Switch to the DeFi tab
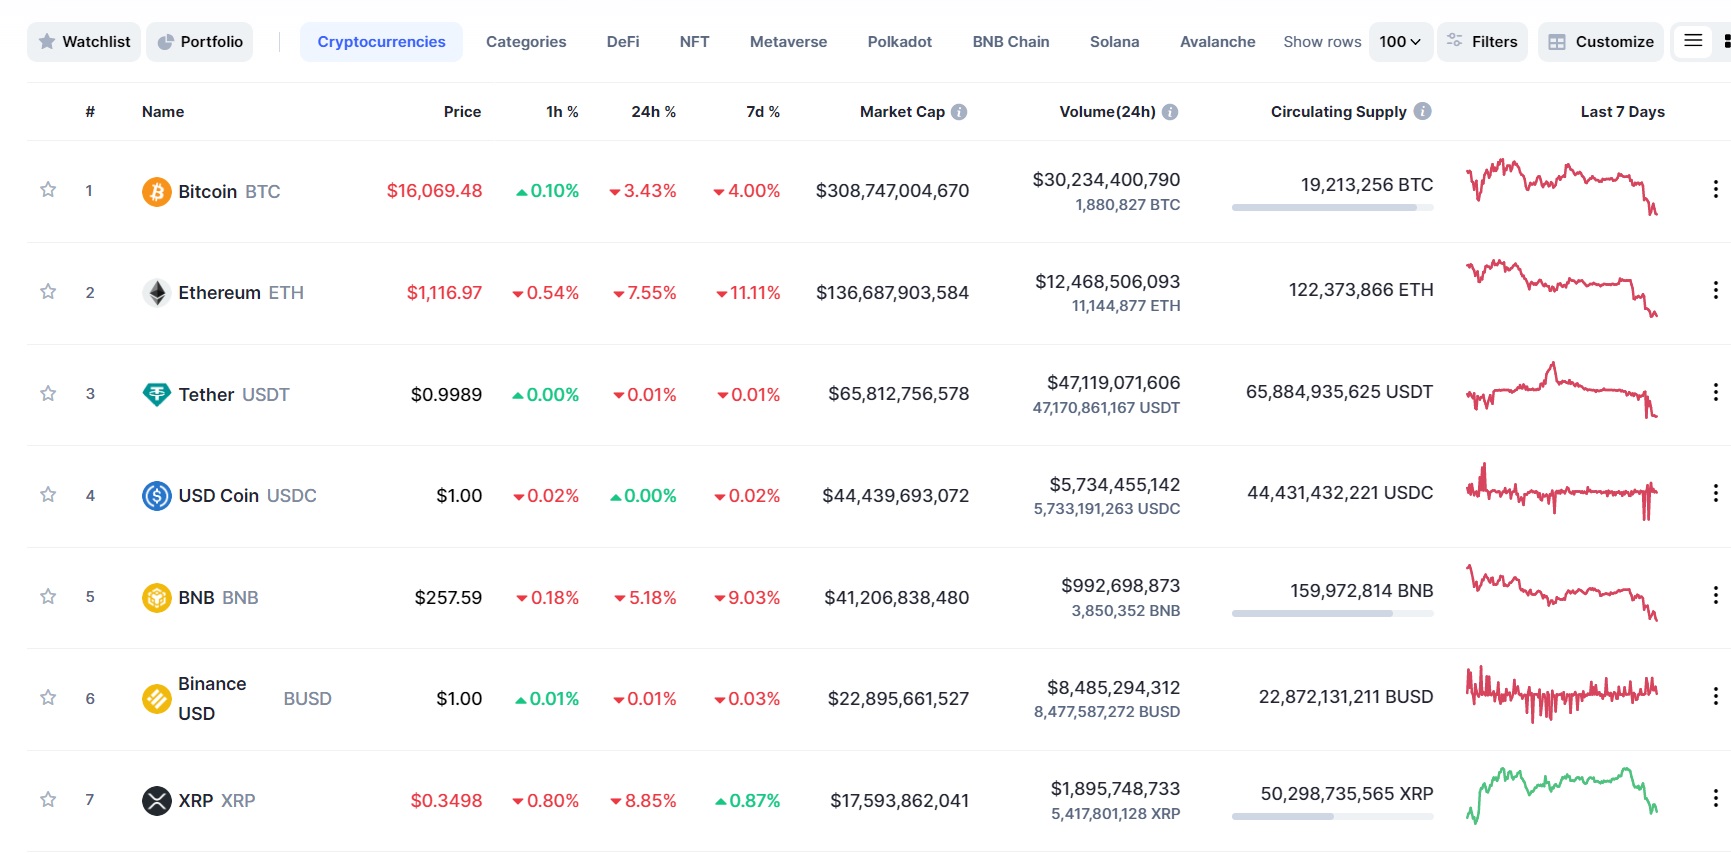 (623, 42)
